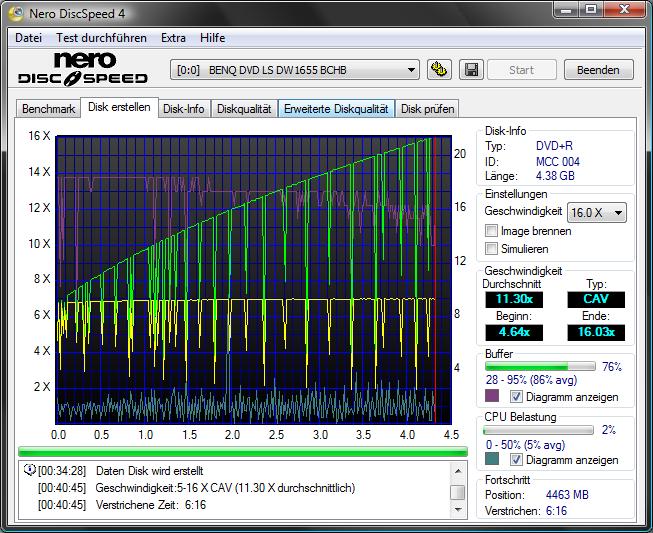
Task: Open the BENQ DVD drive selection dropdown
Action: pos(295,70)
